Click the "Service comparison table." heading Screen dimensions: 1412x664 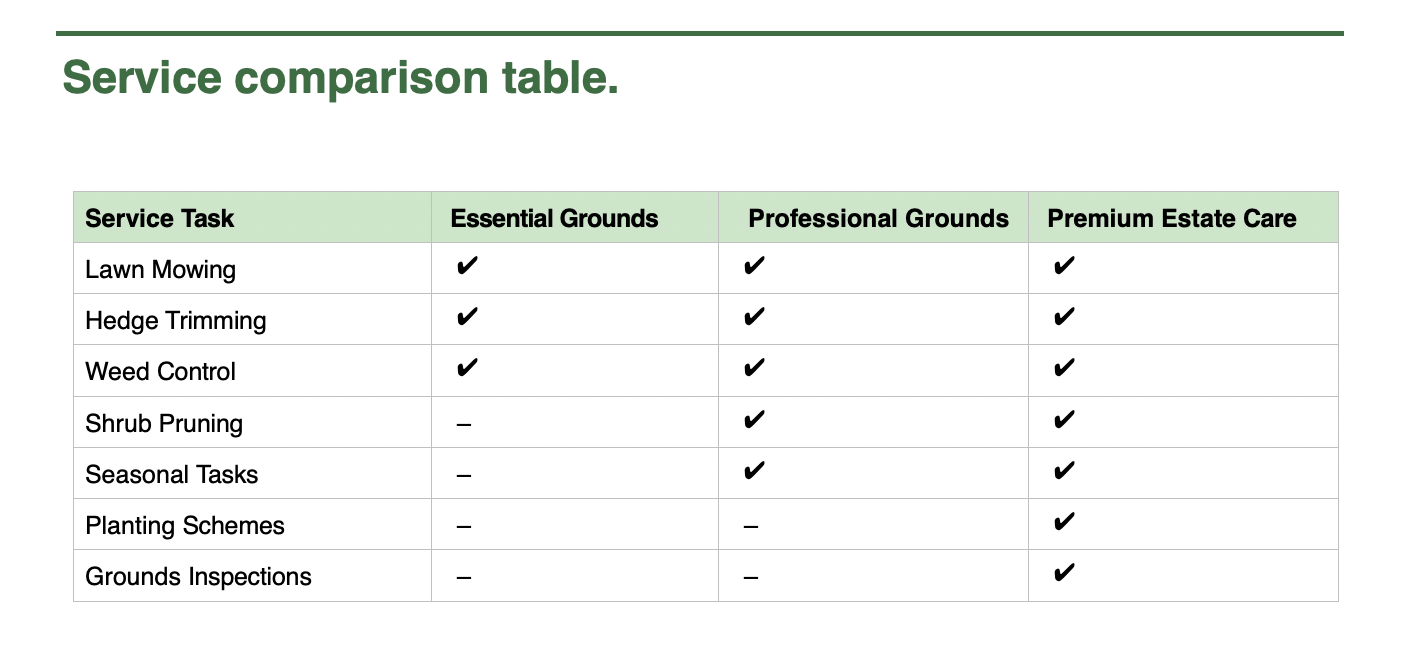click(340, 78)
